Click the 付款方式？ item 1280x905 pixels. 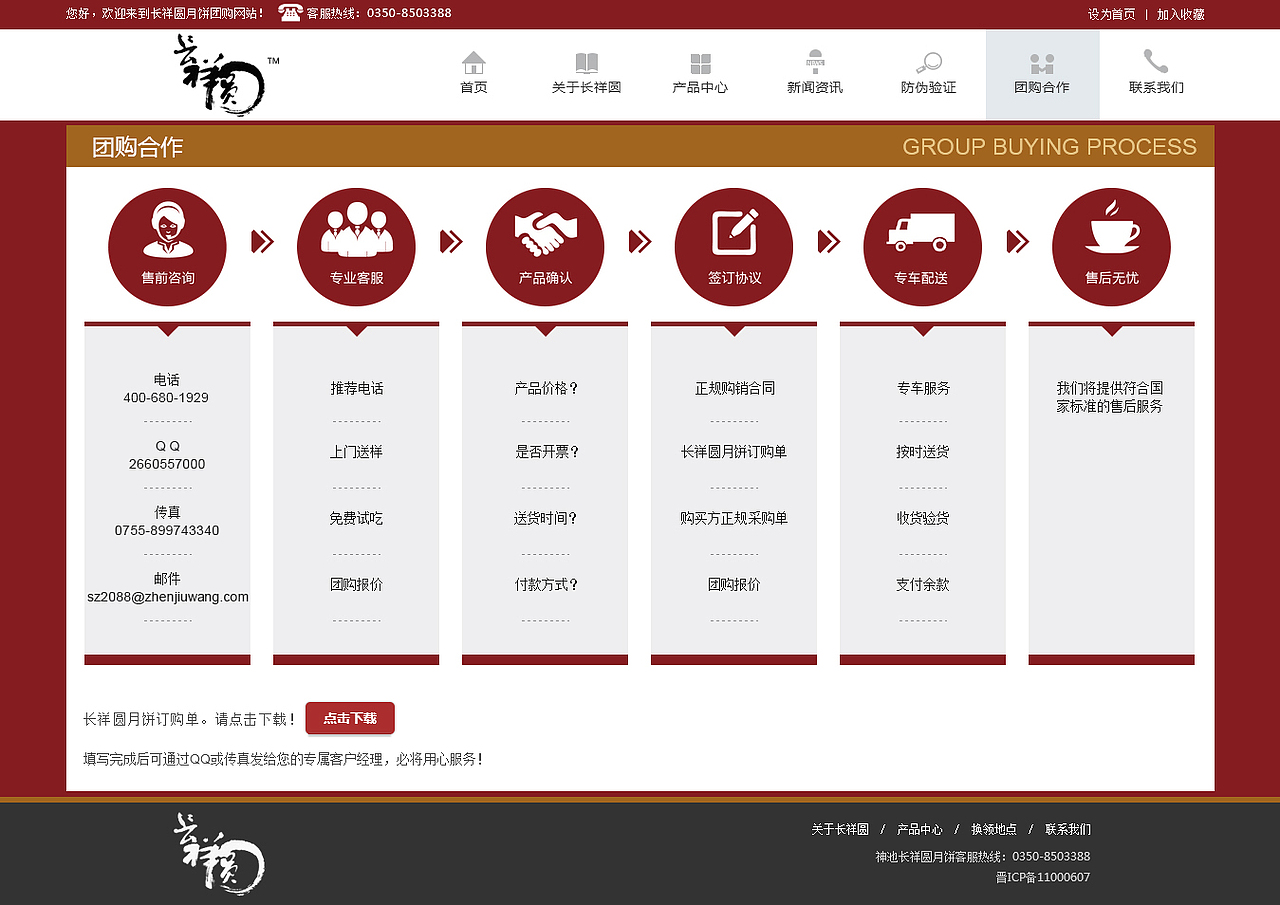pyautogui.click(x=547, y=584)
